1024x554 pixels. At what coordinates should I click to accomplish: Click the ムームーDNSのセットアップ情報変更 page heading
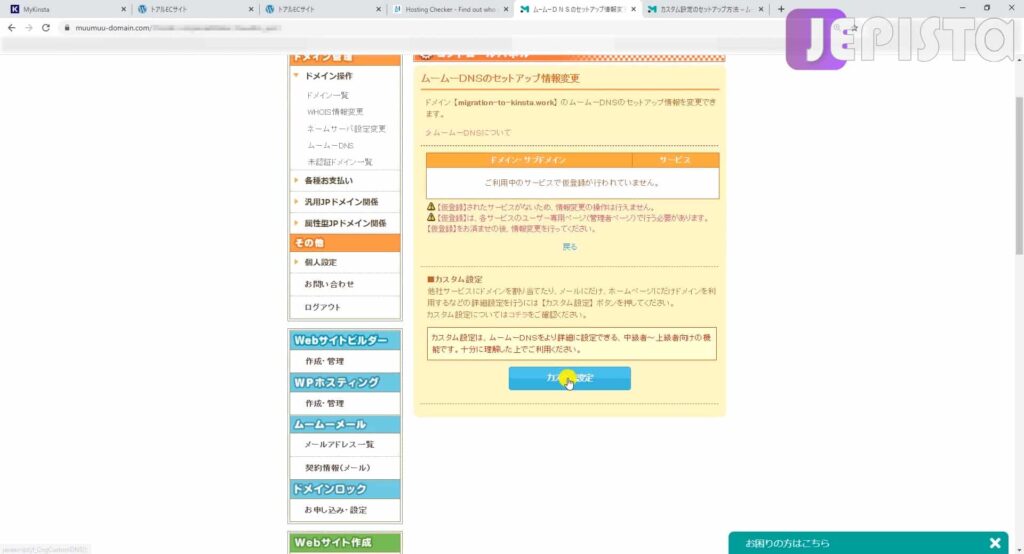tap(500, 78)
